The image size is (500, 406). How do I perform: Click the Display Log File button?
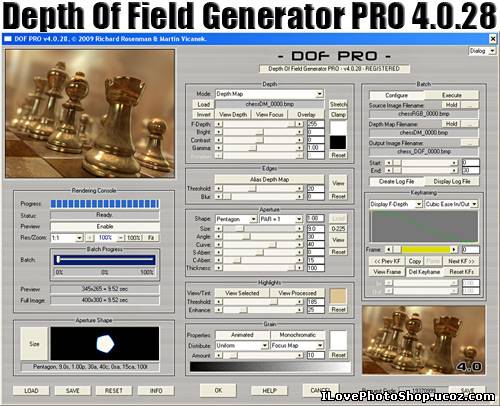[452, 182]
